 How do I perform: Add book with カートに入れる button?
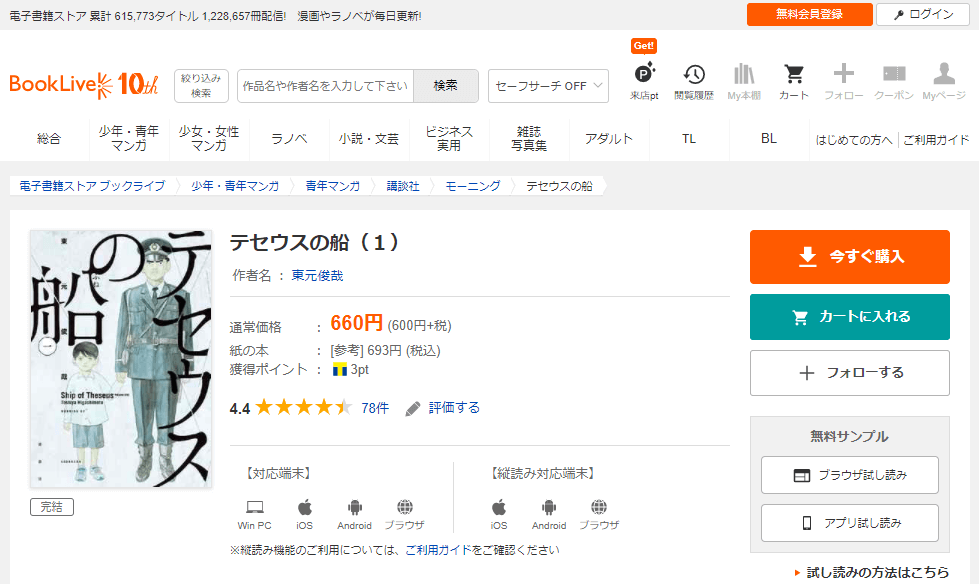(849, 317)
